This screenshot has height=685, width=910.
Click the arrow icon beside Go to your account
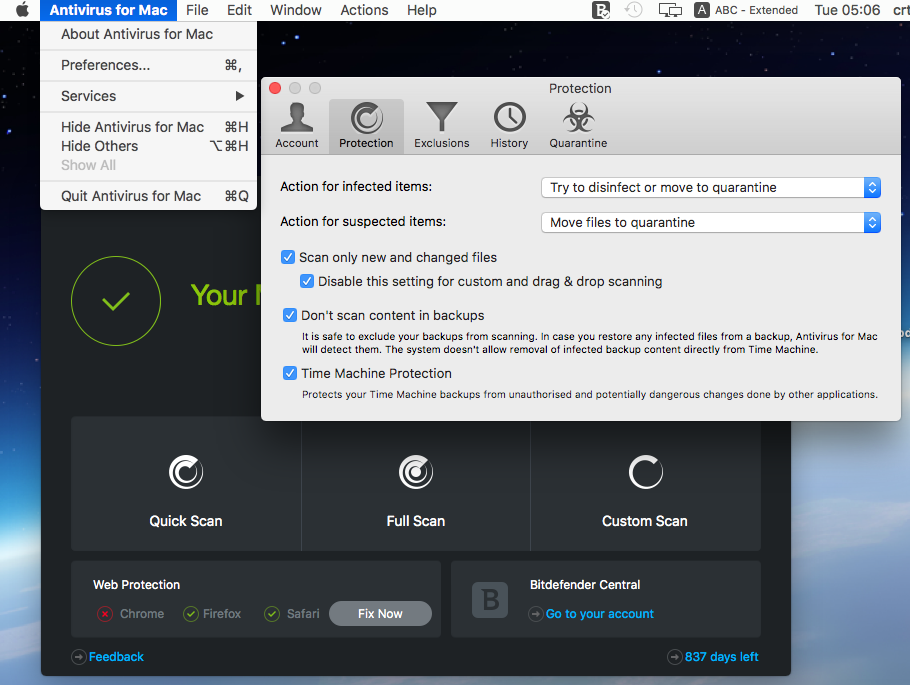(536, 614)
